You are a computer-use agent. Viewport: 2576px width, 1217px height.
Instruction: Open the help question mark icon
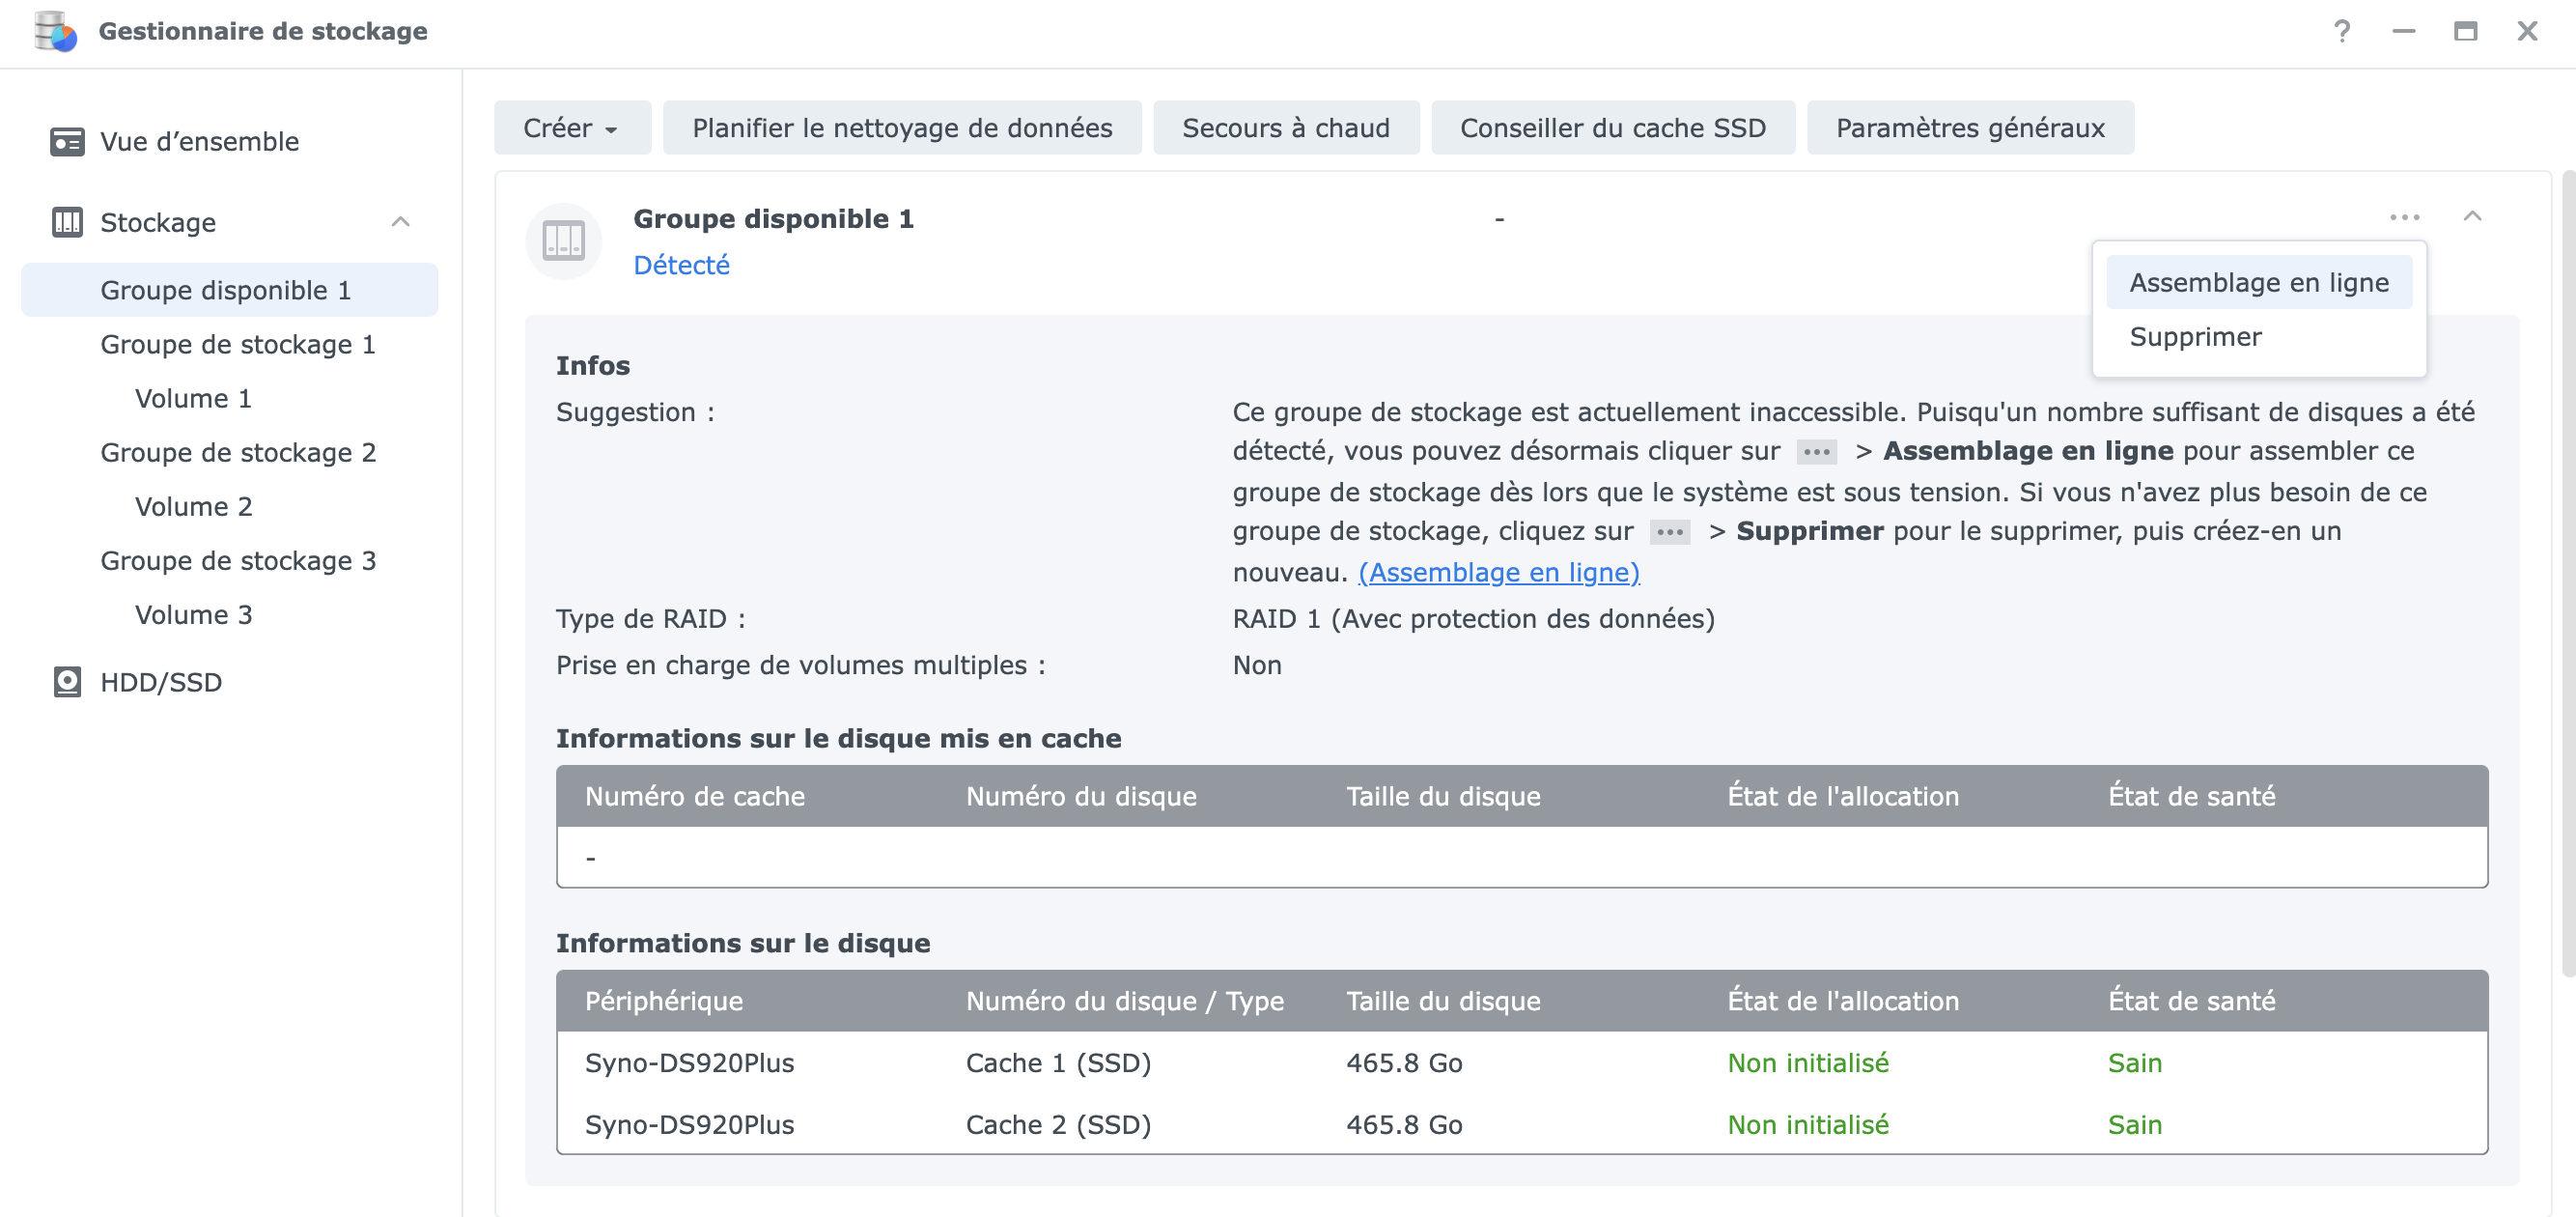coord(2341,31)
